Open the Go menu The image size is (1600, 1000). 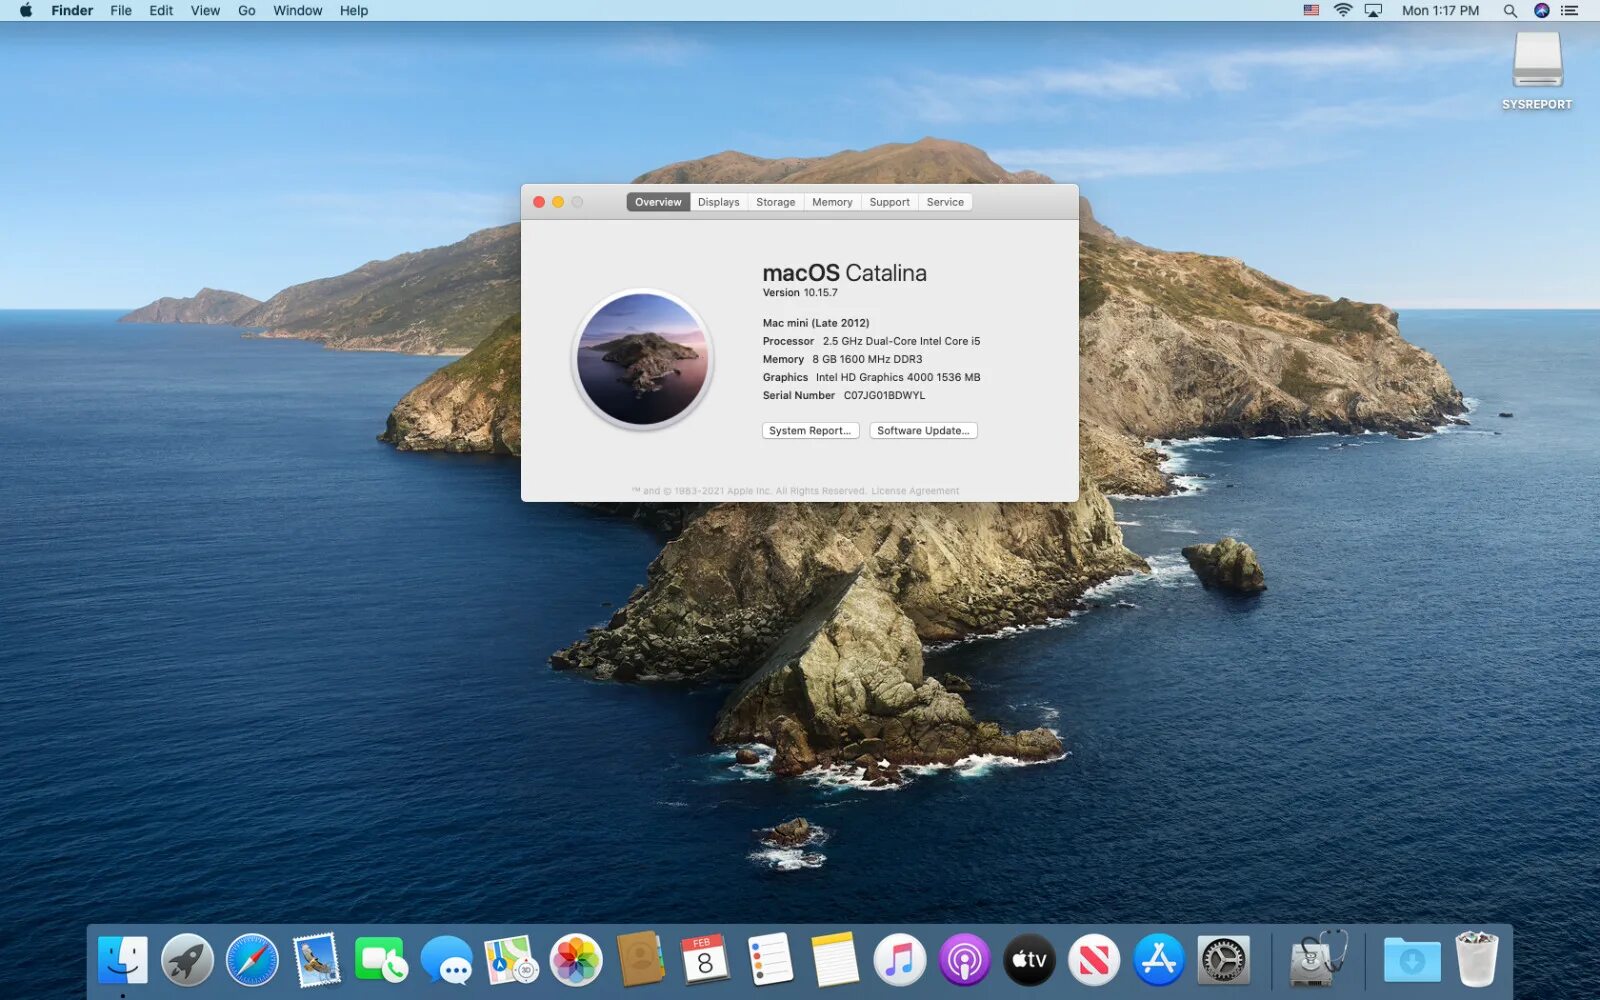click(x=247, y=10)
